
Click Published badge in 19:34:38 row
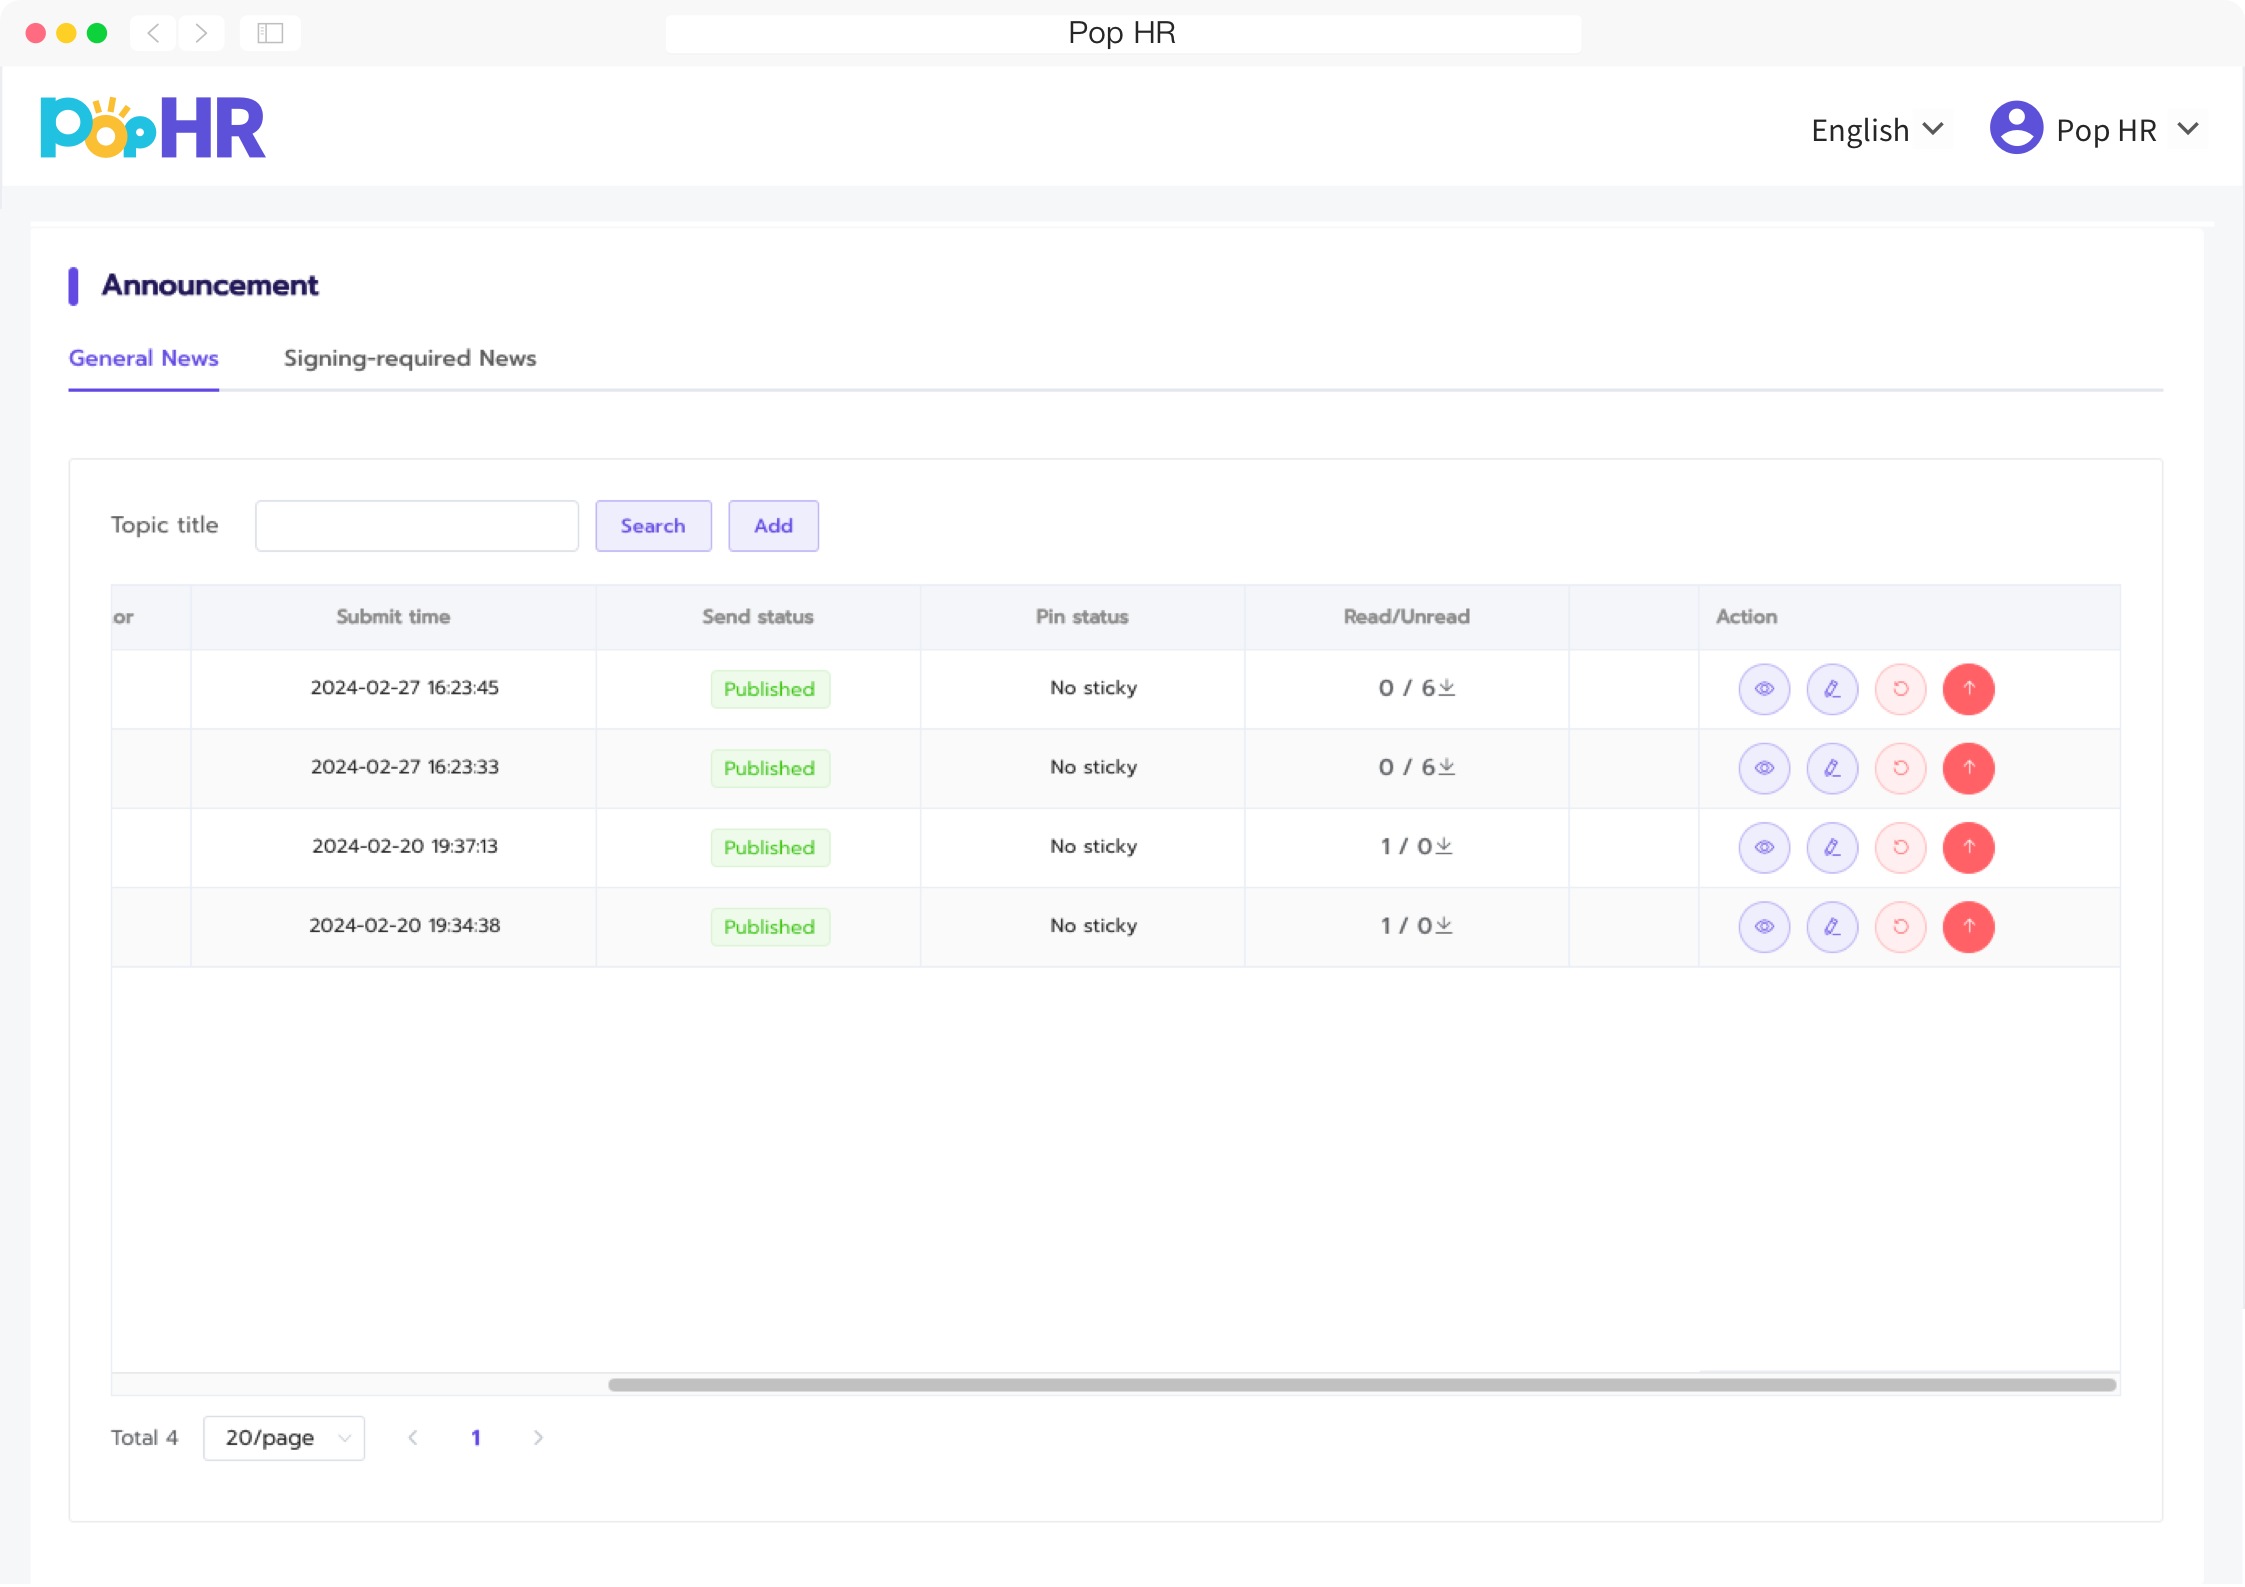770,927
